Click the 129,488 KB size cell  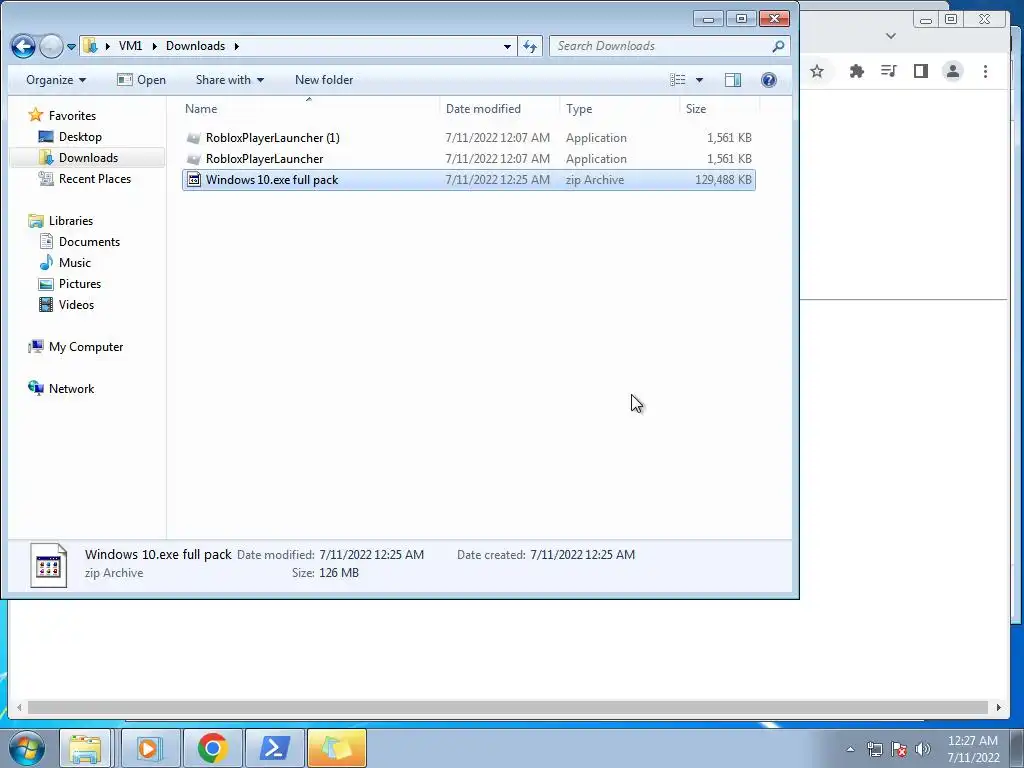pos(723,180)
